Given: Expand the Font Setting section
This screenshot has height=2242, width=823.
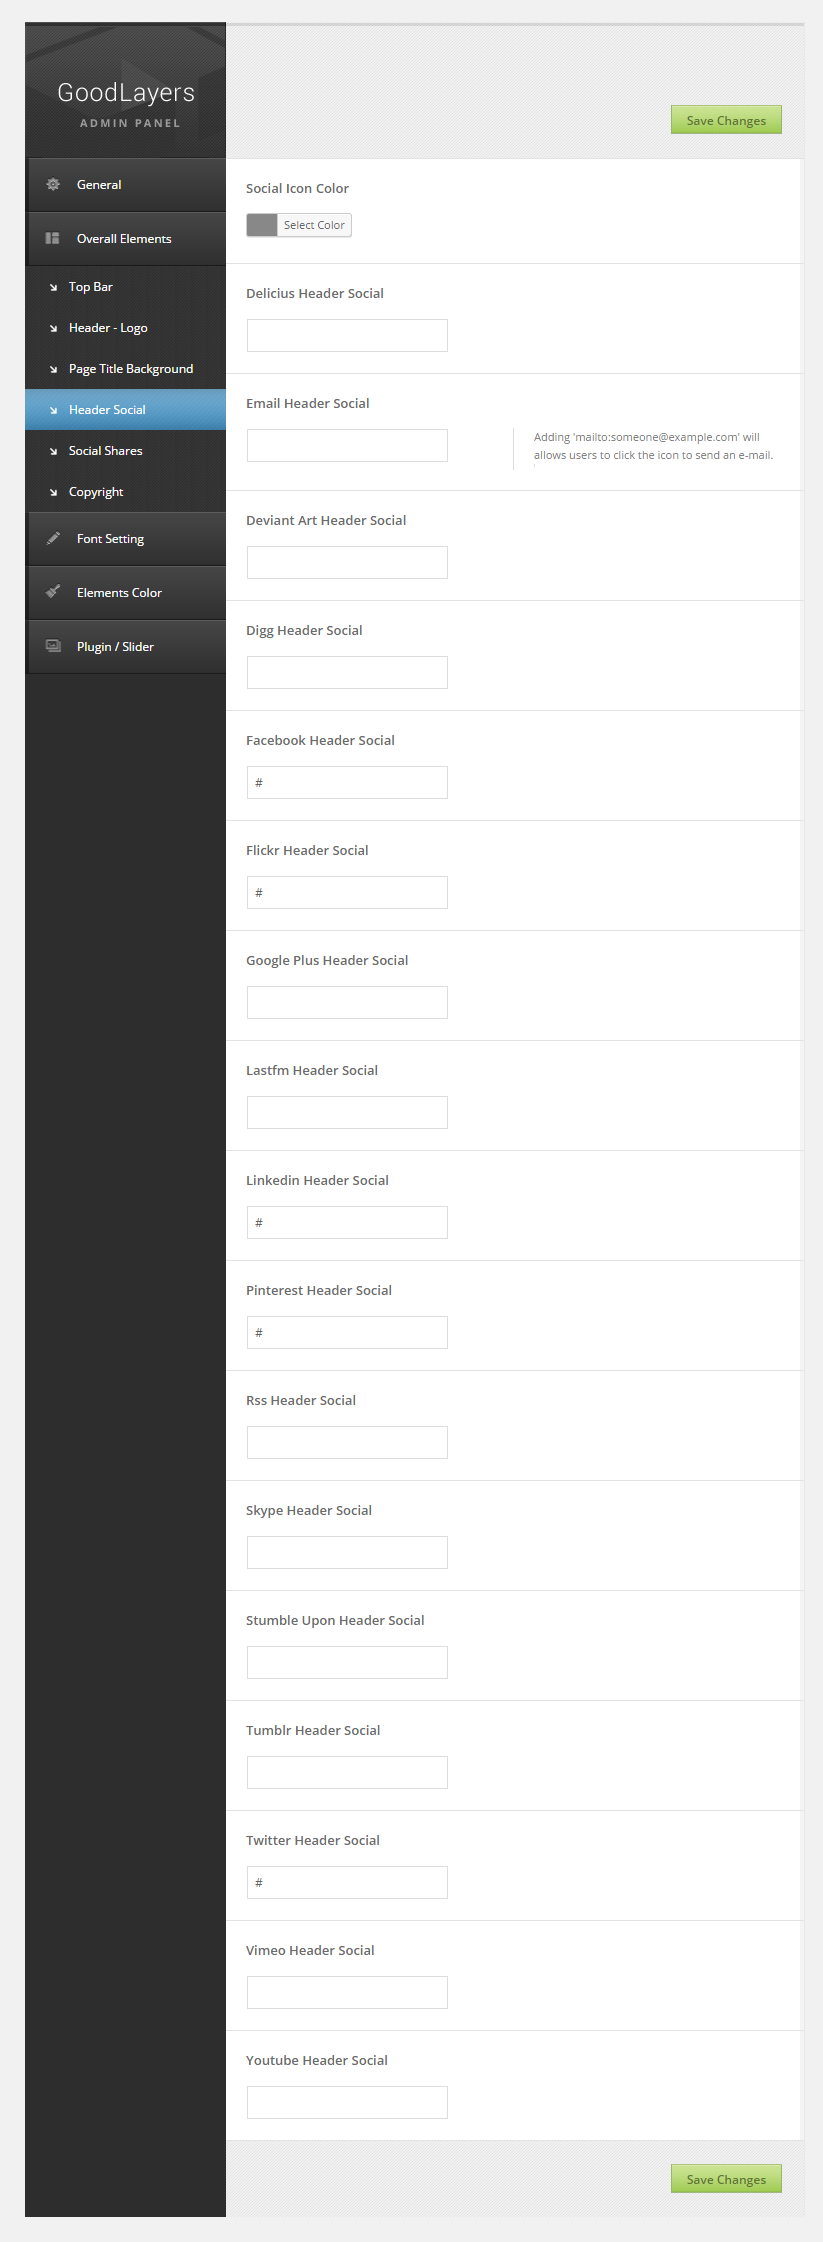Looking at the screenshot, I should click(x=110, y=539).
